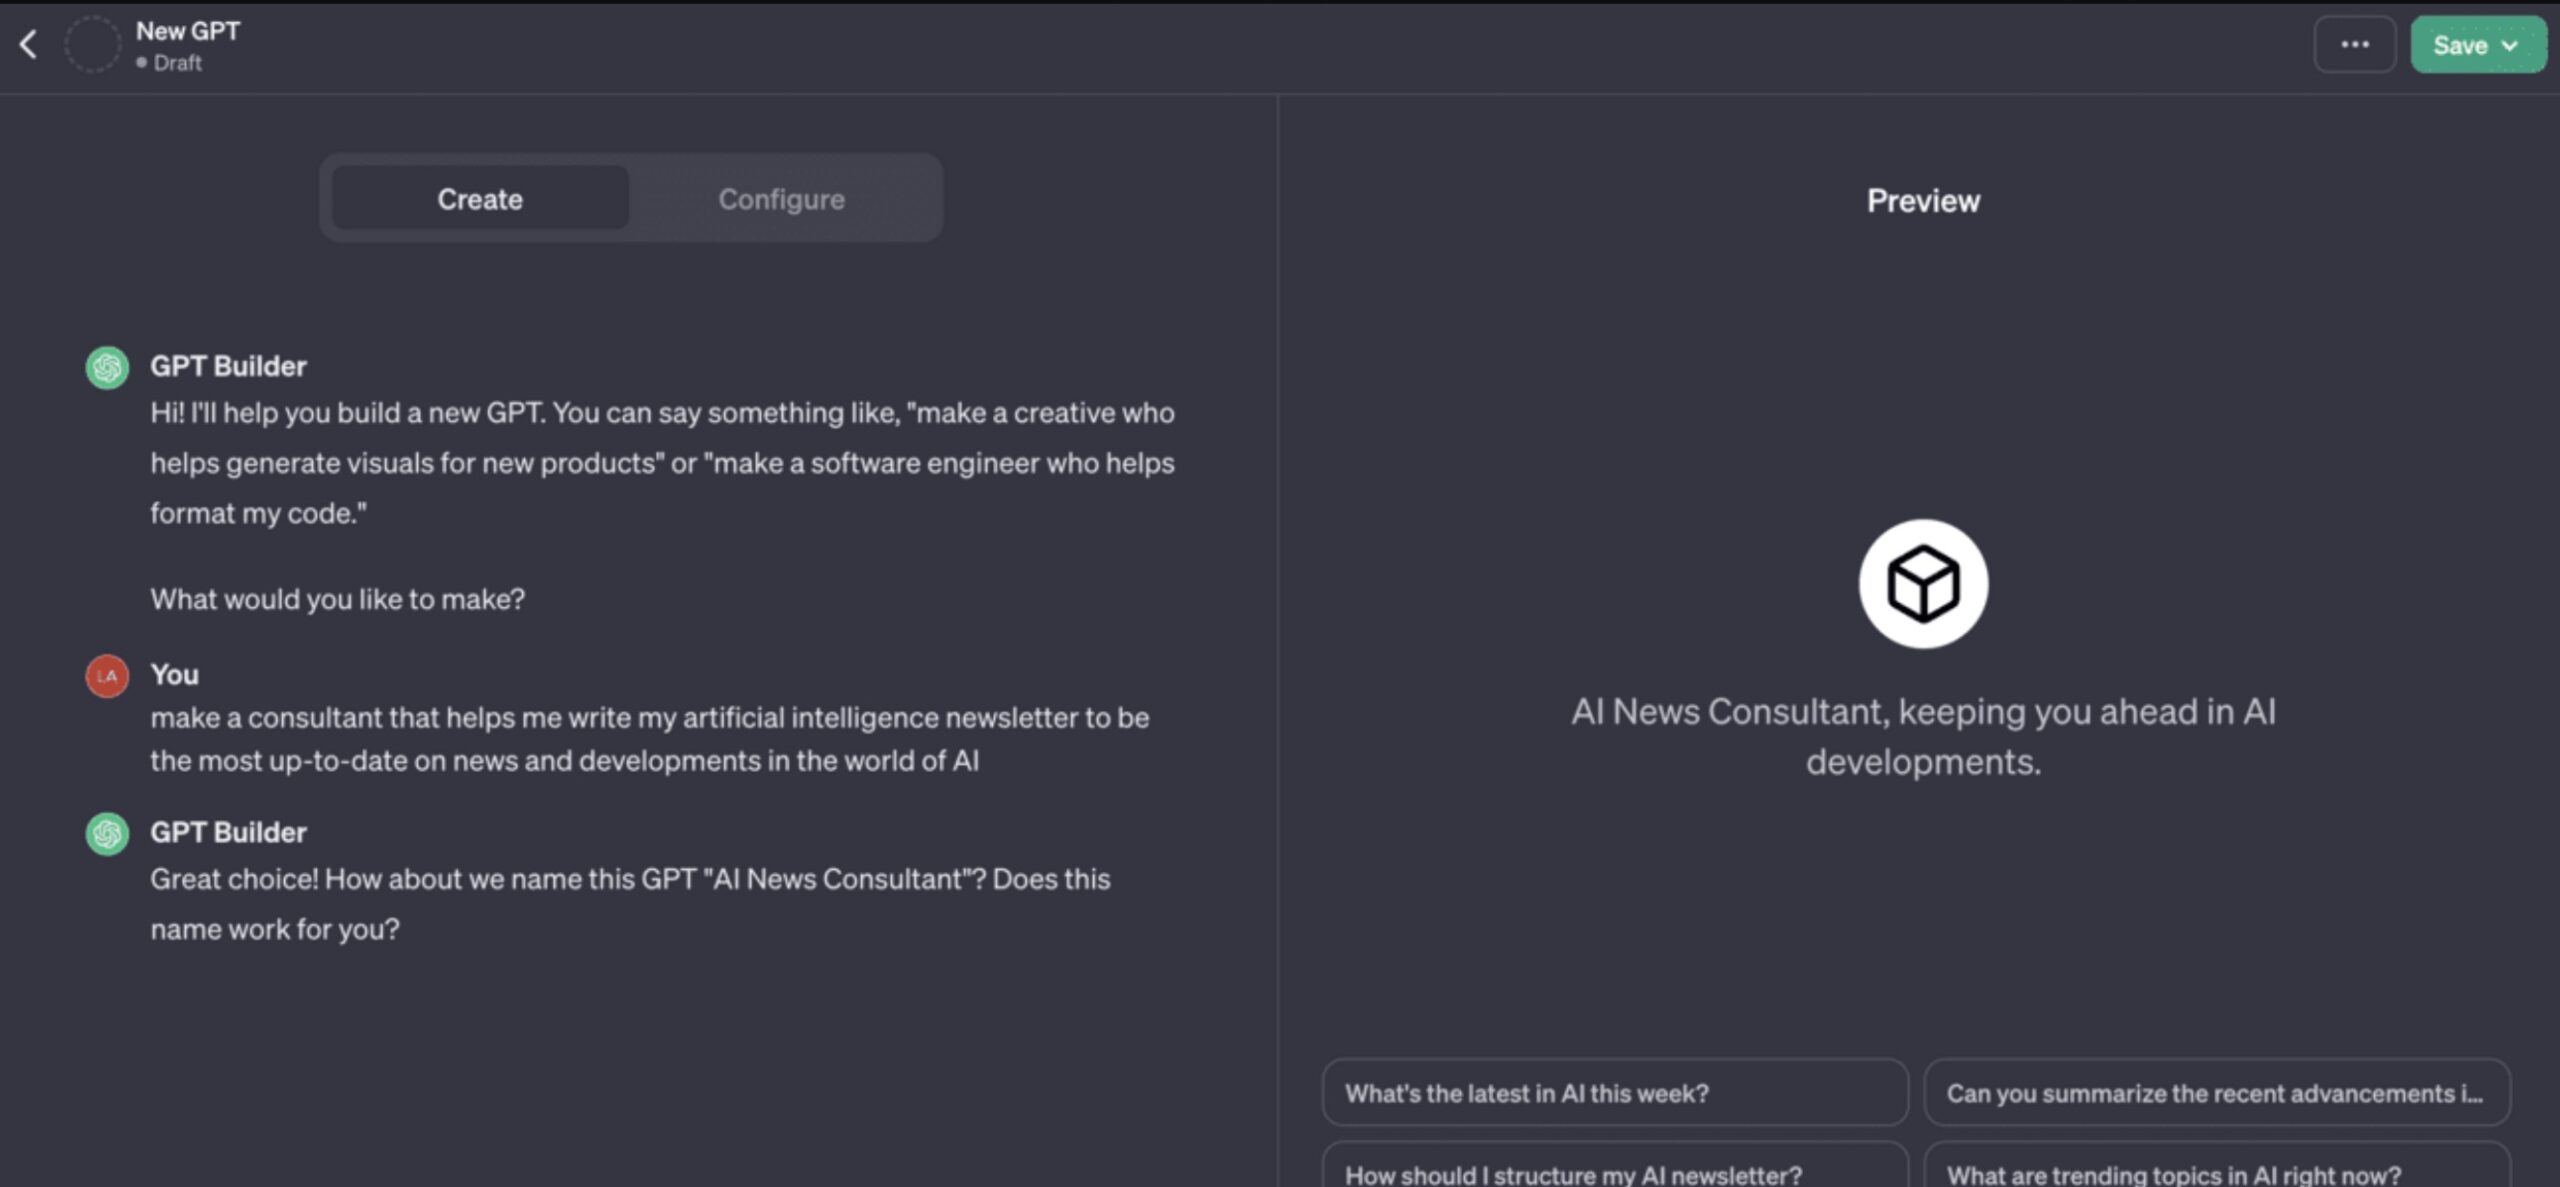
Task: Click the 'Hi! I'll help you build' greeting message
Action: click(x=662, y=463)
